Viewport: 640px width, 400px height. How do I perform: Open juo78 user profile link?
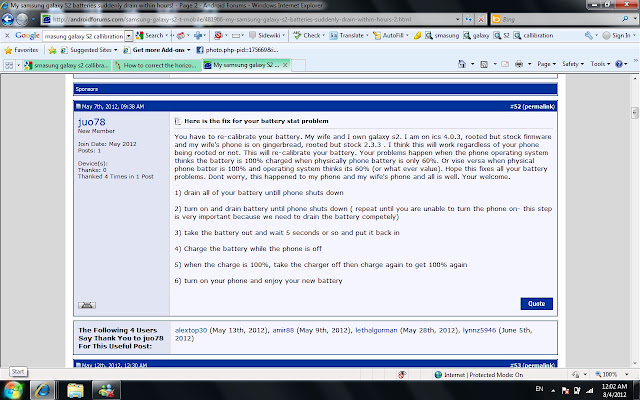pyautogui.click(x=91, y=122)
